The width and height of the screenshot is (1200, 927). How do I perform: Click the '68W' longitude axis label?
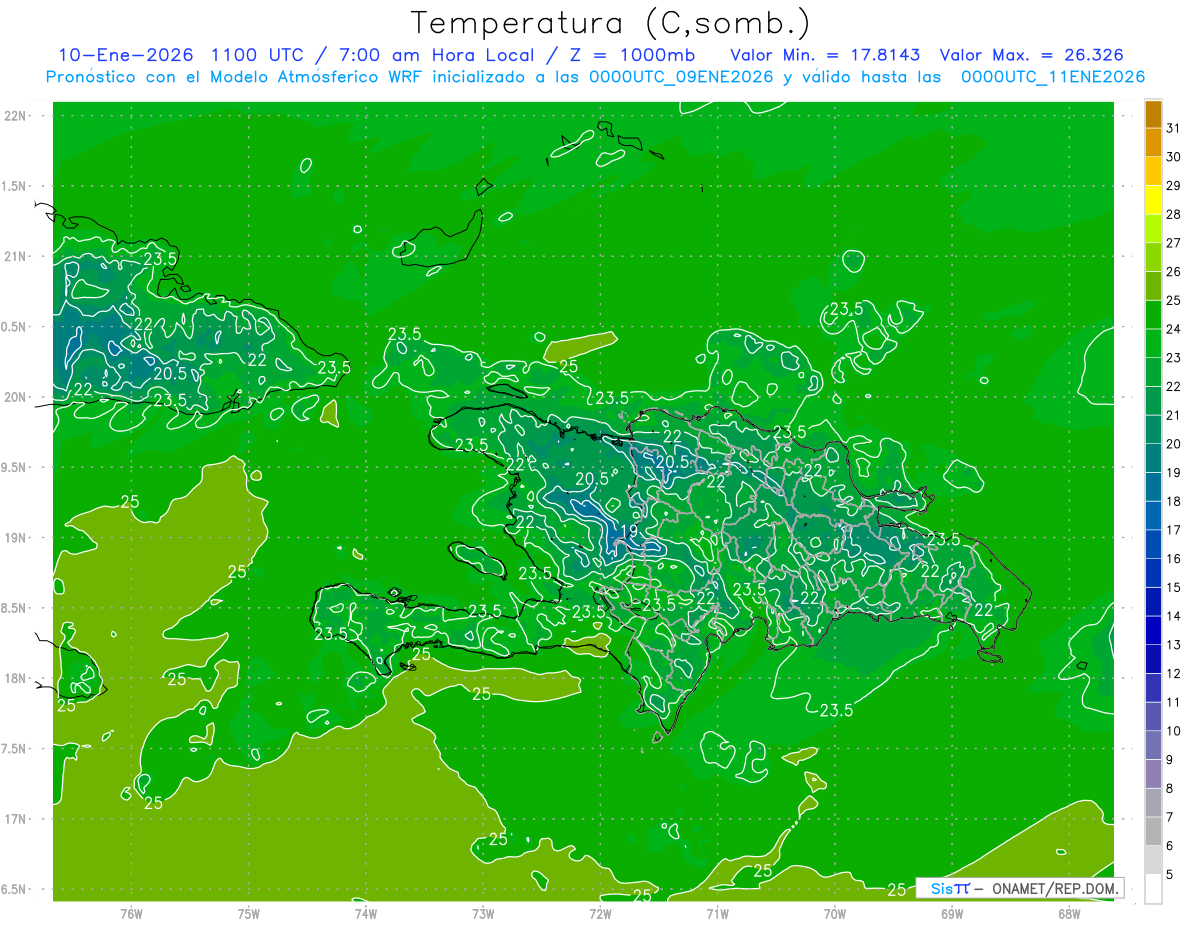(x=1069, y=914)
